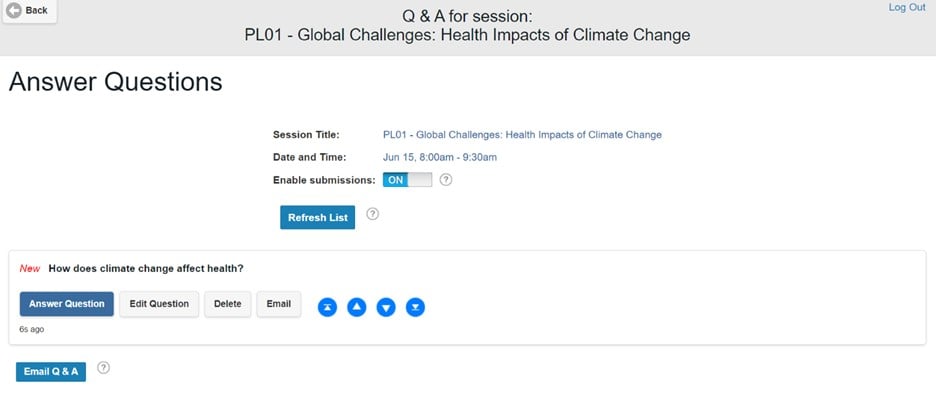Send the question to the bottom of the list
This screenshot has height=394, width=936.
click(x=415, y=307)
